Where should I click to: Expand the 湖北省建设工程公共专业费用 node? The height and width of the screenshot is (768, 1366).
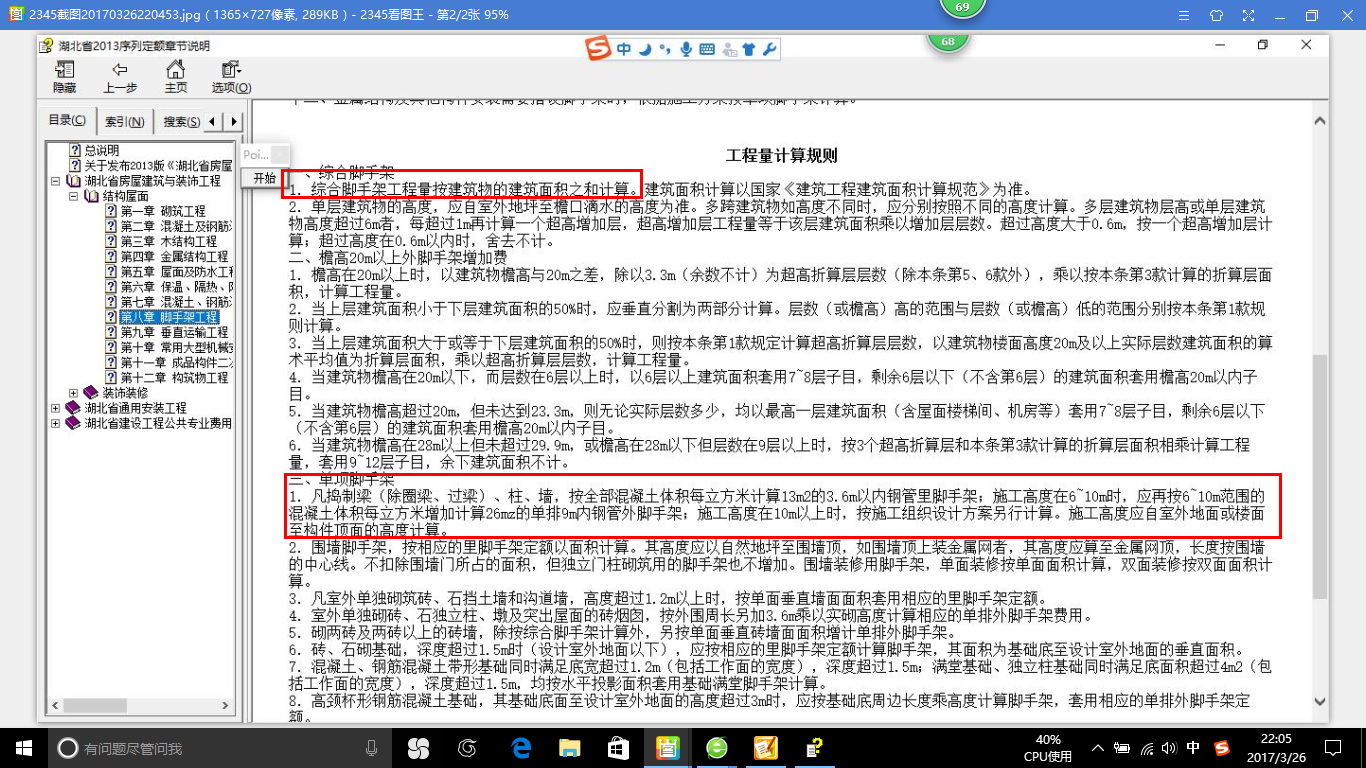[56, 423]
